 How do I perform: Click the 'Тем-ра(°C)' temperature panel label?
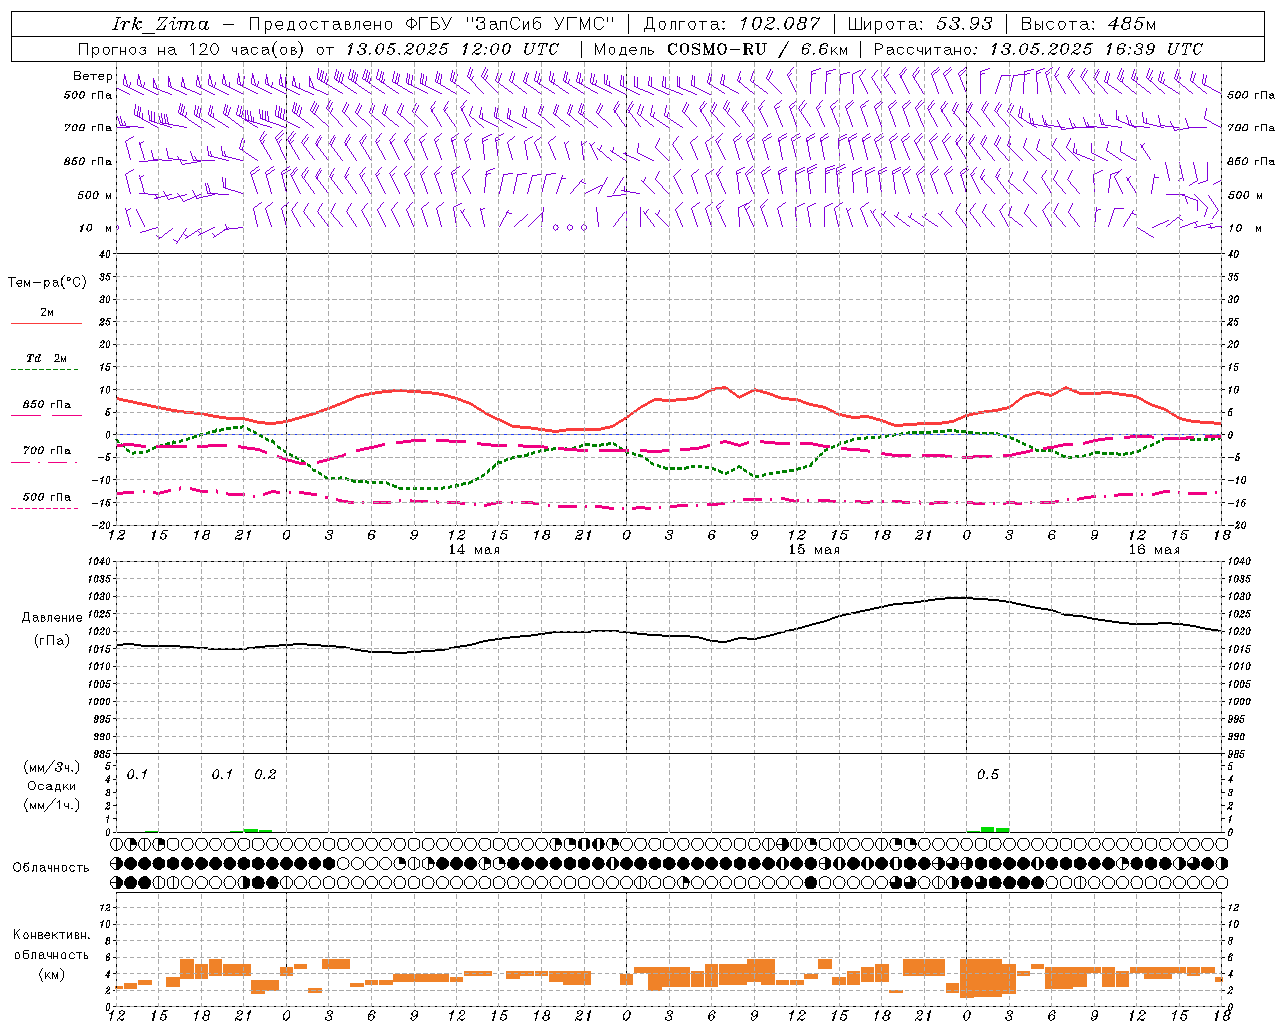pos(47,283)
